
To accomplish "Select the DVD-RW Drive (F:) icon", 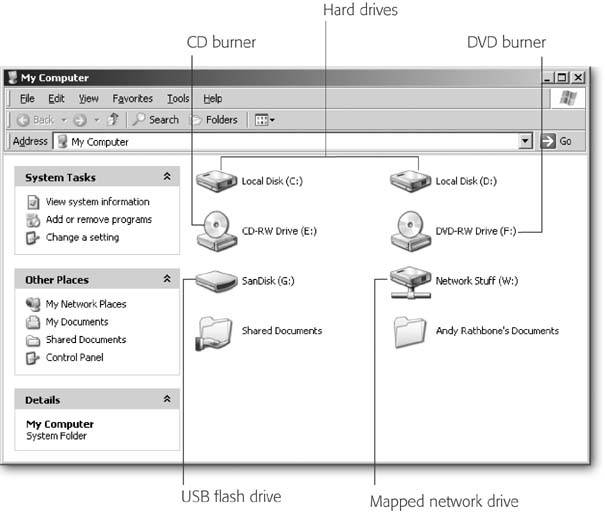I will (411, 230).
